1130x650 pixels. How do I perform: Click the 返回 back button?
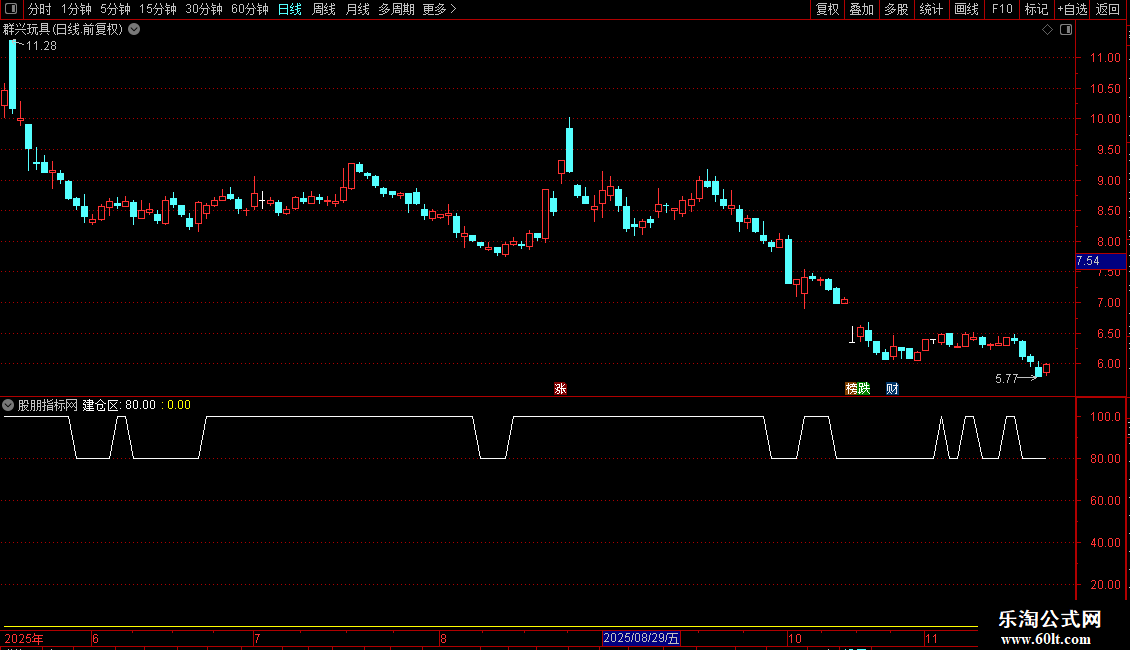tap(1108, 9)
